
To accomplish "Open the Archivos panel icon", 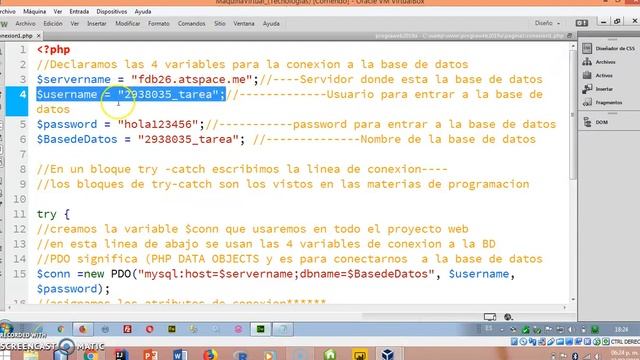I will coord(587,62).
